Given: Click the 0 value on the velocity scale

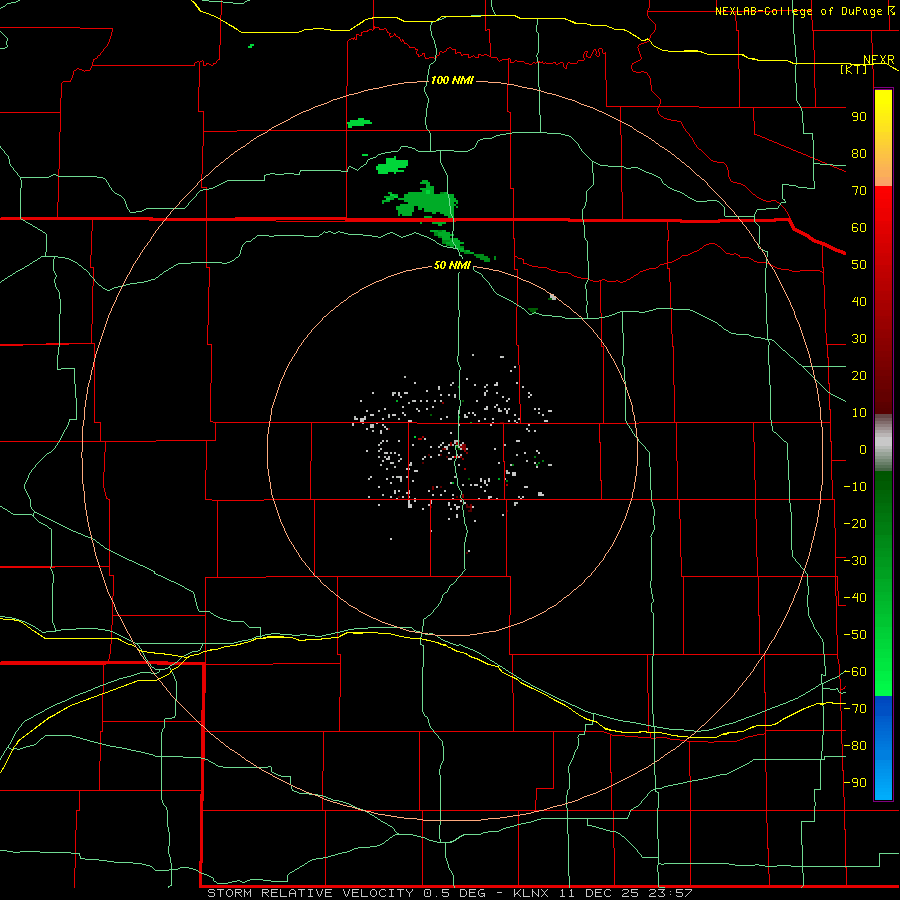Looking at the screenshot, I should [x=863, y=450].
